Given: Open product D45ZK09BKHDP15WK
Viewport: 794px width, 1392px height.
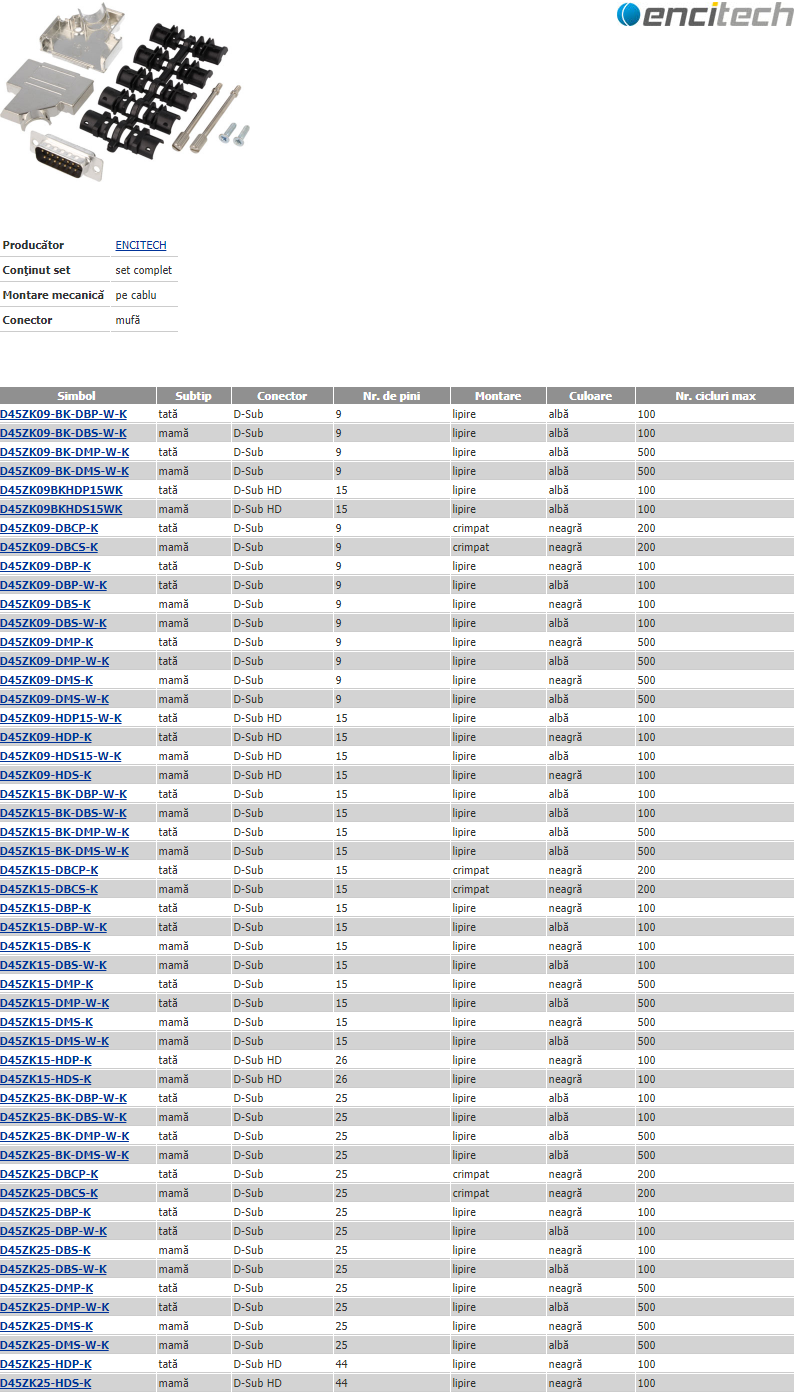Looking at the screenshot, I should coord(62,490).
